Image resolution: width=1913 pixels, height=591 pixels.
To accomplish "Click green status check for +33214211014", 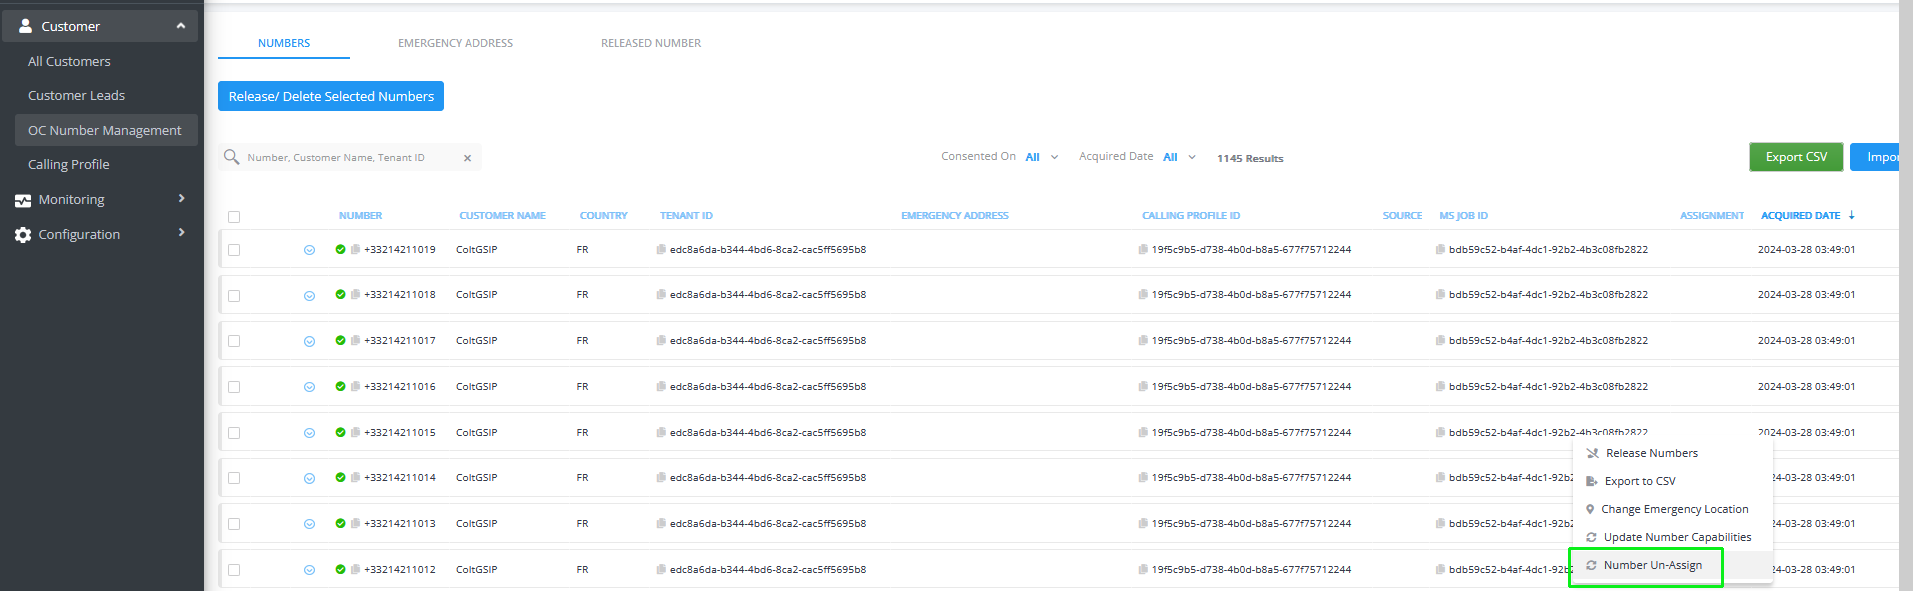I will (x=340, y=478).
